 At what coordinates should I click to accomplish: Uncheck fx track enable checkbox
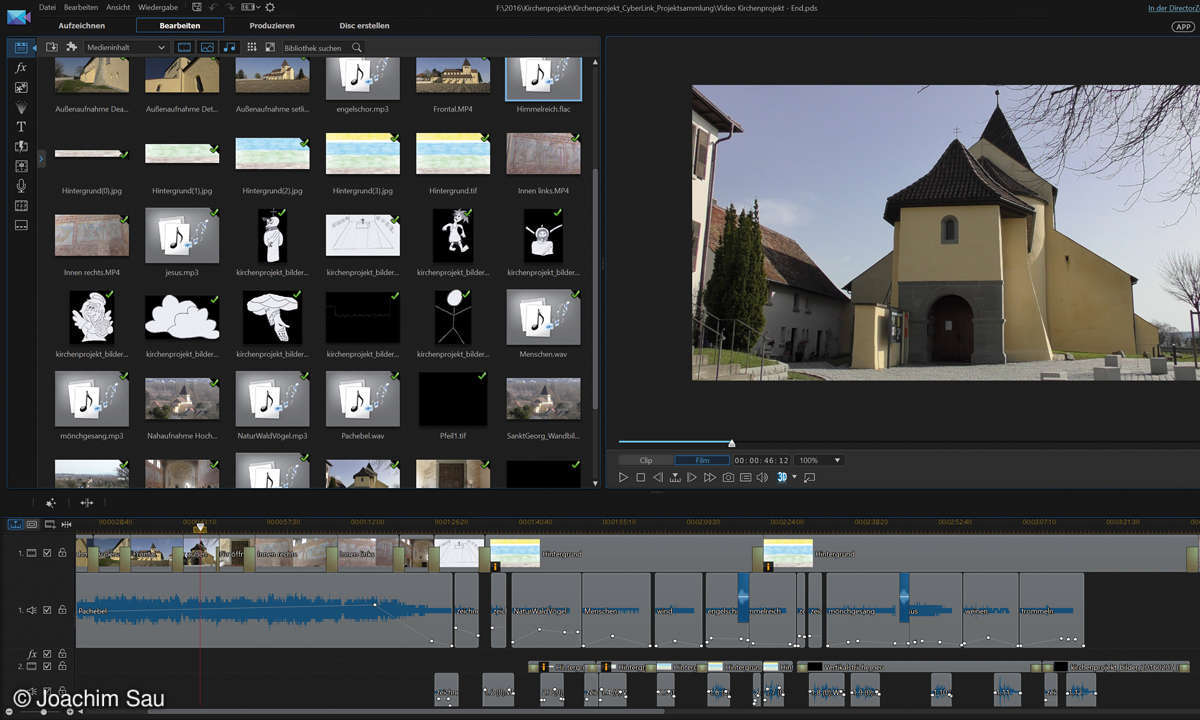point(47,654)
